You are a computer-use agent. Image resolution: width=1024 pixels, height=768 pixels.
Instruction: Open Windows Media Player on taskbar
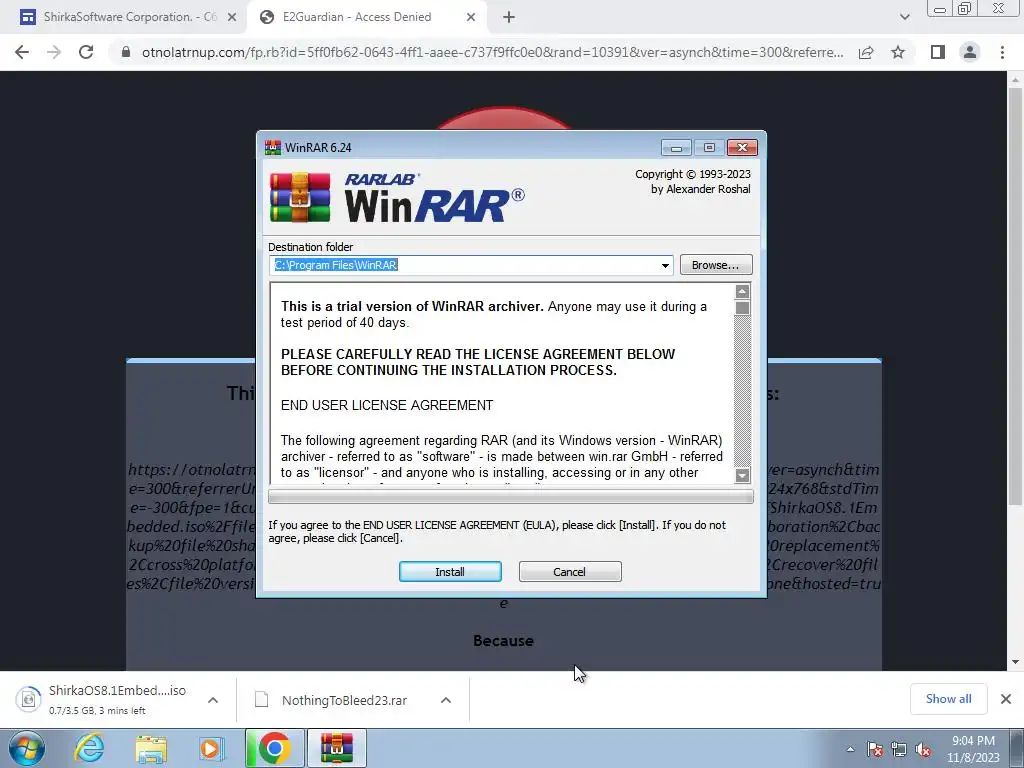click(x=211, y=748)
